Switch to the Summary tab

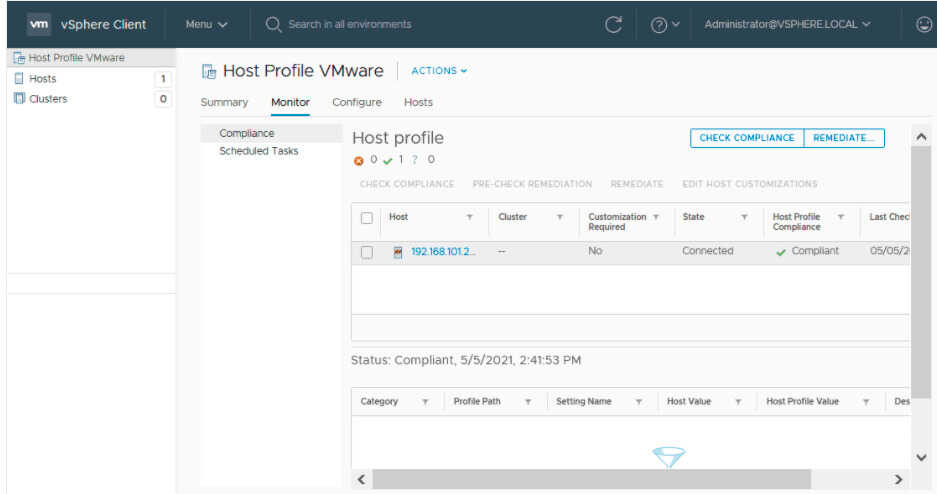224,102
